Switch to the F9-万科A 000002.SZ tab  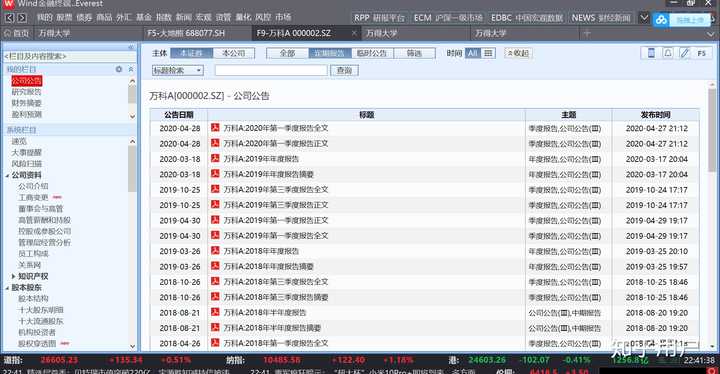294,33
